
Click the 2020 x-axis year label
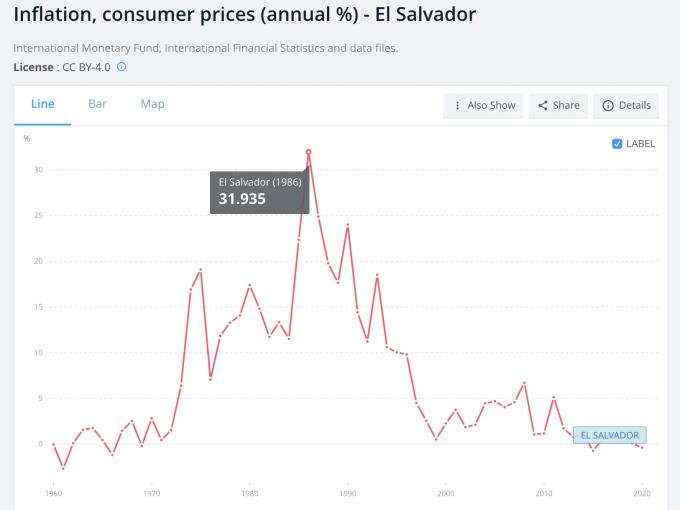(x=642, y=493)
